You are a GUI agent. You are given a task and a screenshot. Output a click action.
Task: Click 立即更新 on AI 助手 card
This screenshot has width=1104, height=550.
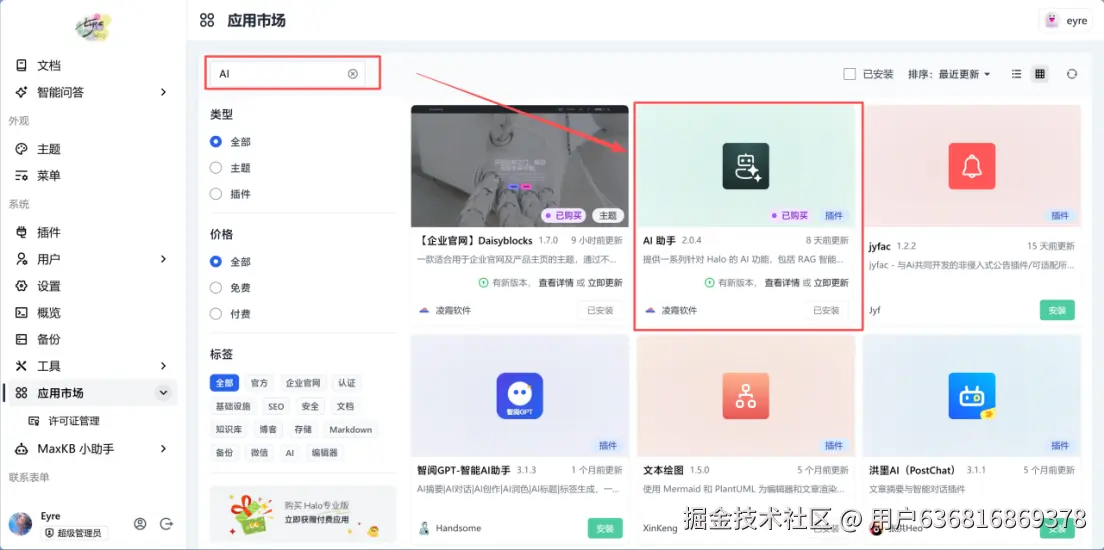pyautogui.click(x=831, y=282)
